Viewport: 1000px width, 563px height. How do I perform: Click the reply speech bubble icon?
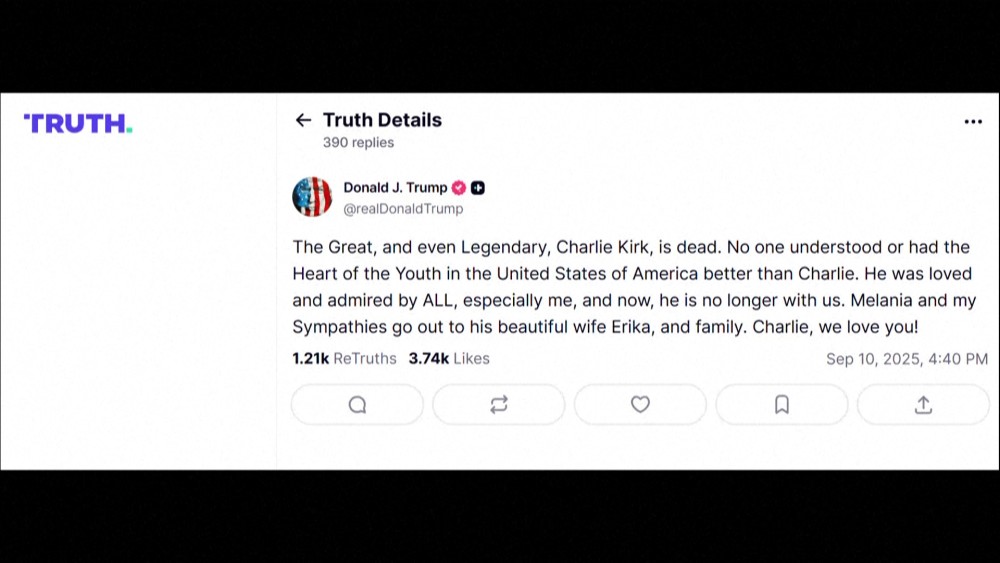[357, 404]
